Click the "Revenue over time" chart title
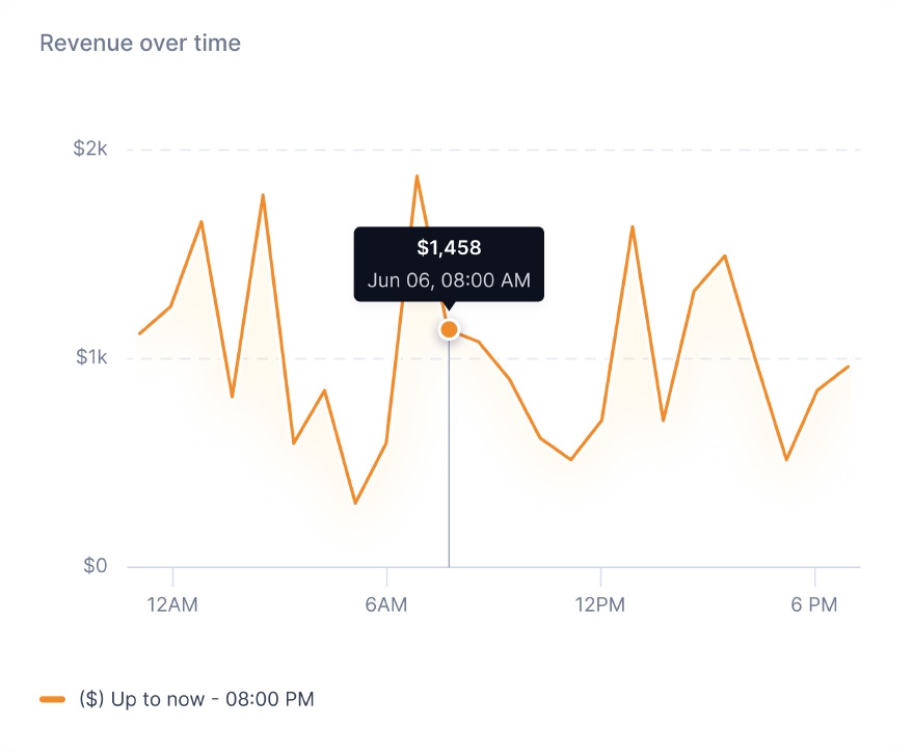The height and width of the screenshot is (753, 900). (140, 44)
